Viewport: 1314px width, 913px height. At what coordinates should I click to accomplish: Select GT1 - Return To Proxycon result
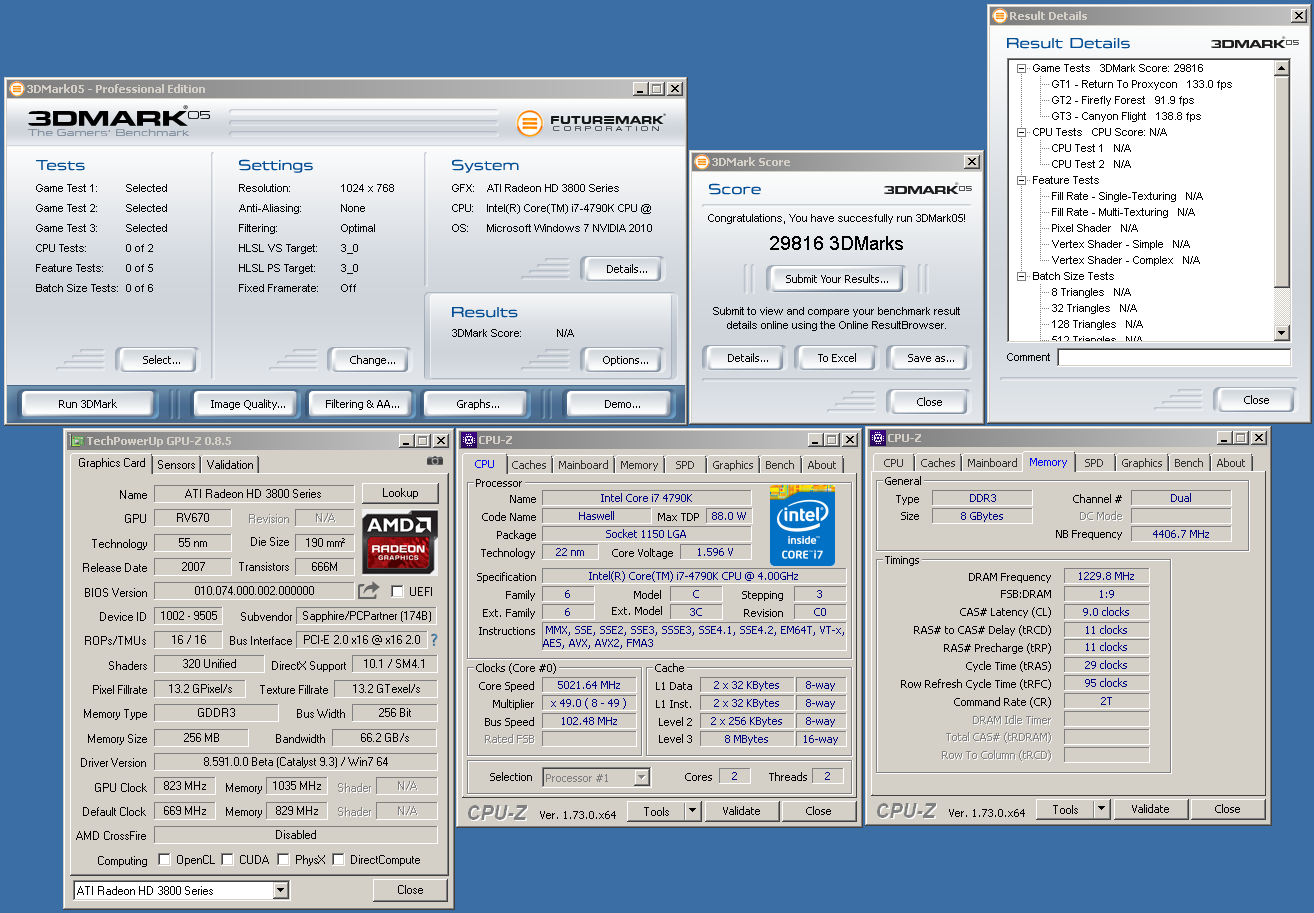point(1141,84)
